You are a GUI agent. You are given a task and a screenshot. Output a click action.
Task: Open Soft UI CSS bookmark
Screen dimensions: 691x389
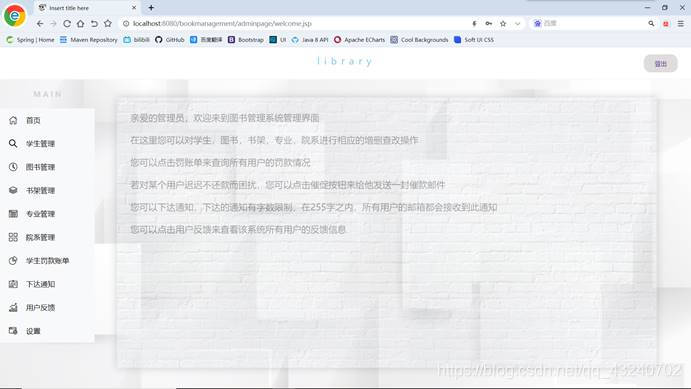click(474, 40)
